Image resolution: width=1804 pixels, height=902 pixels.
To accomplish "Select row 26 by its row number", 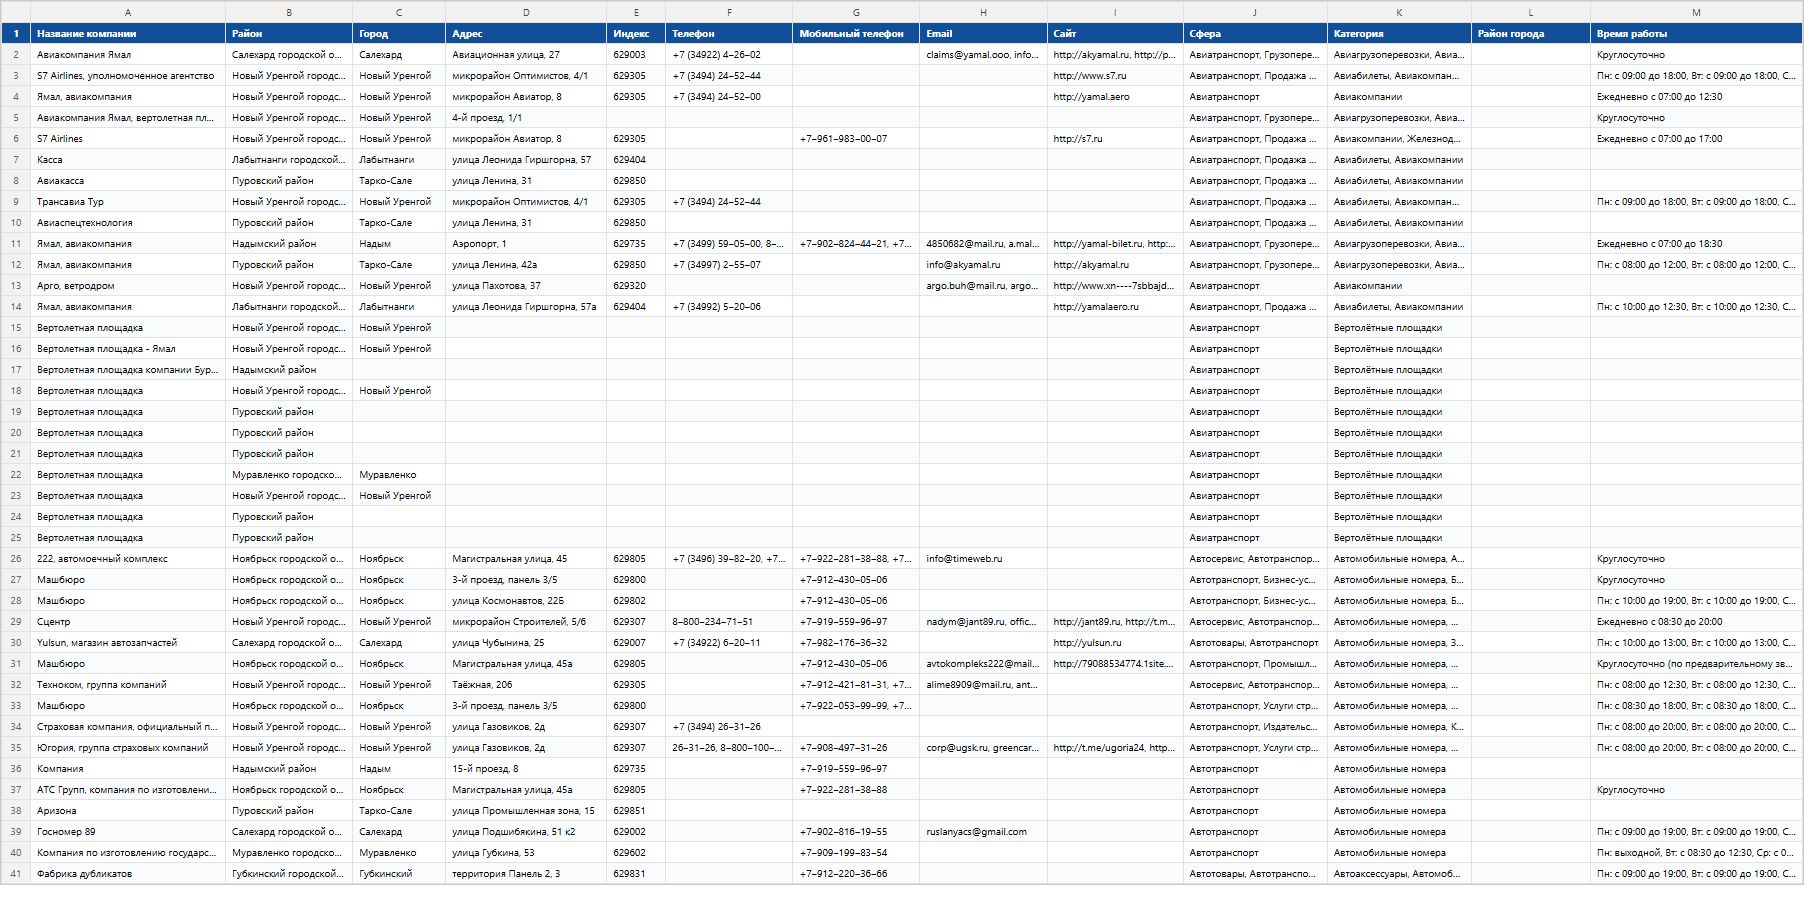I will tap(15, 559).
